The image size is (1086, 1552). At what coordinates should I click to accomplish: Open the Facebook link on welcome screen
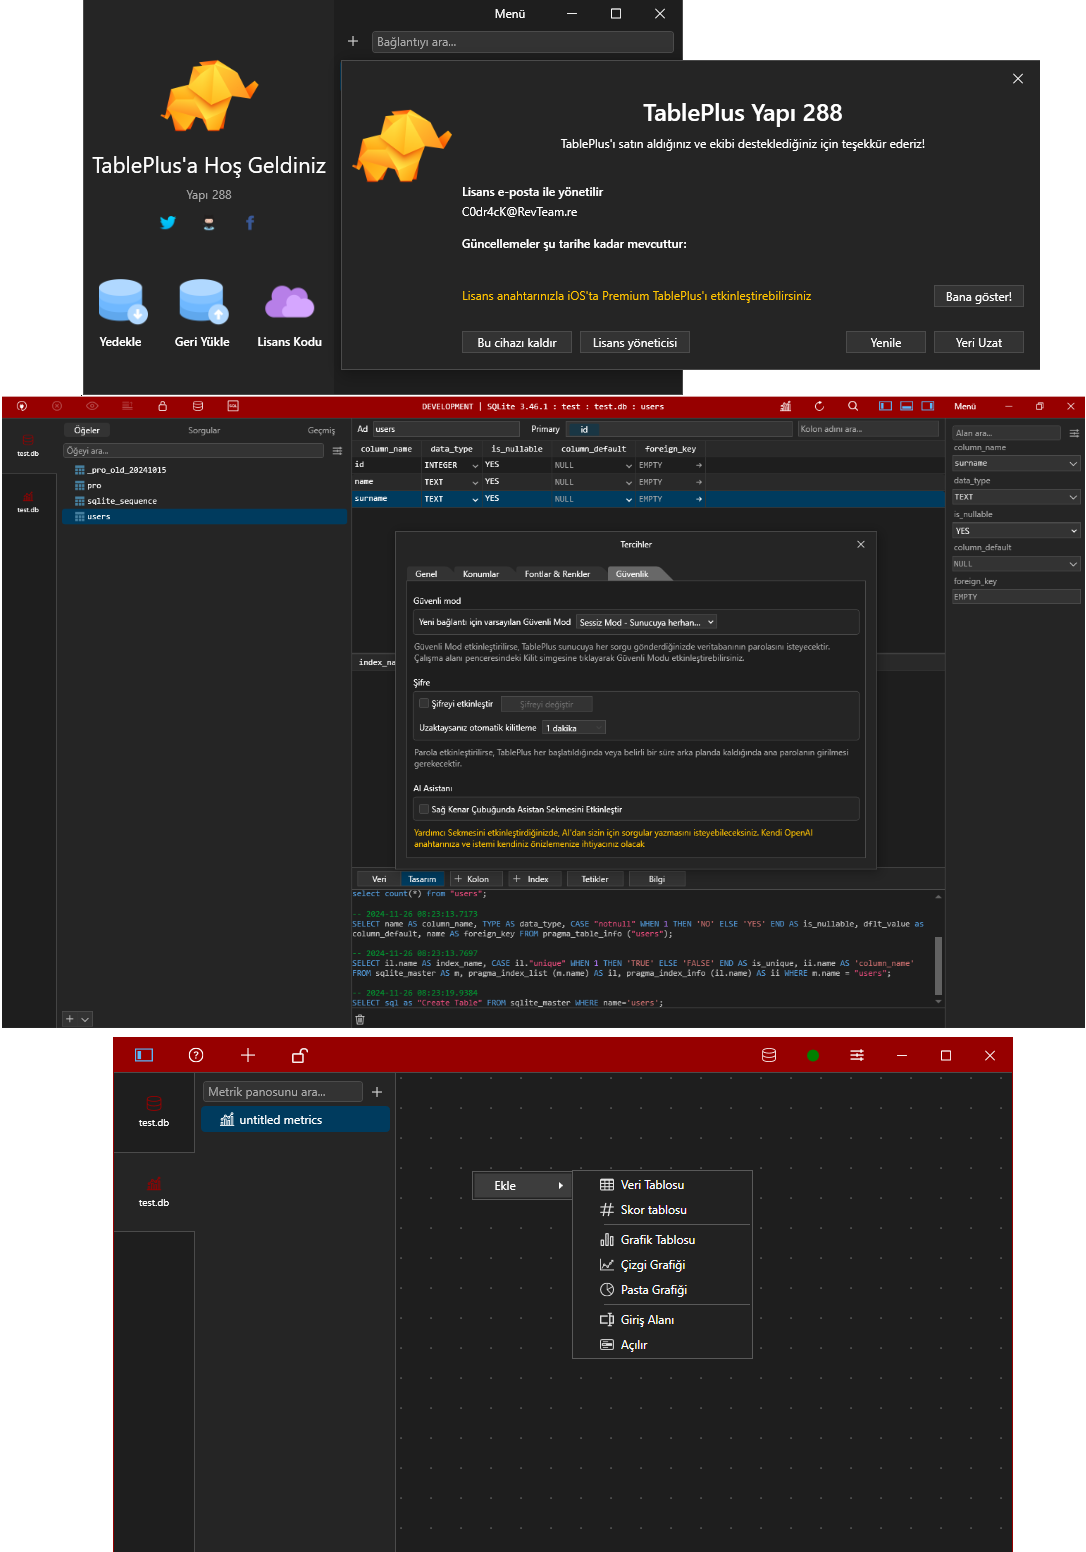coord(250,223)
